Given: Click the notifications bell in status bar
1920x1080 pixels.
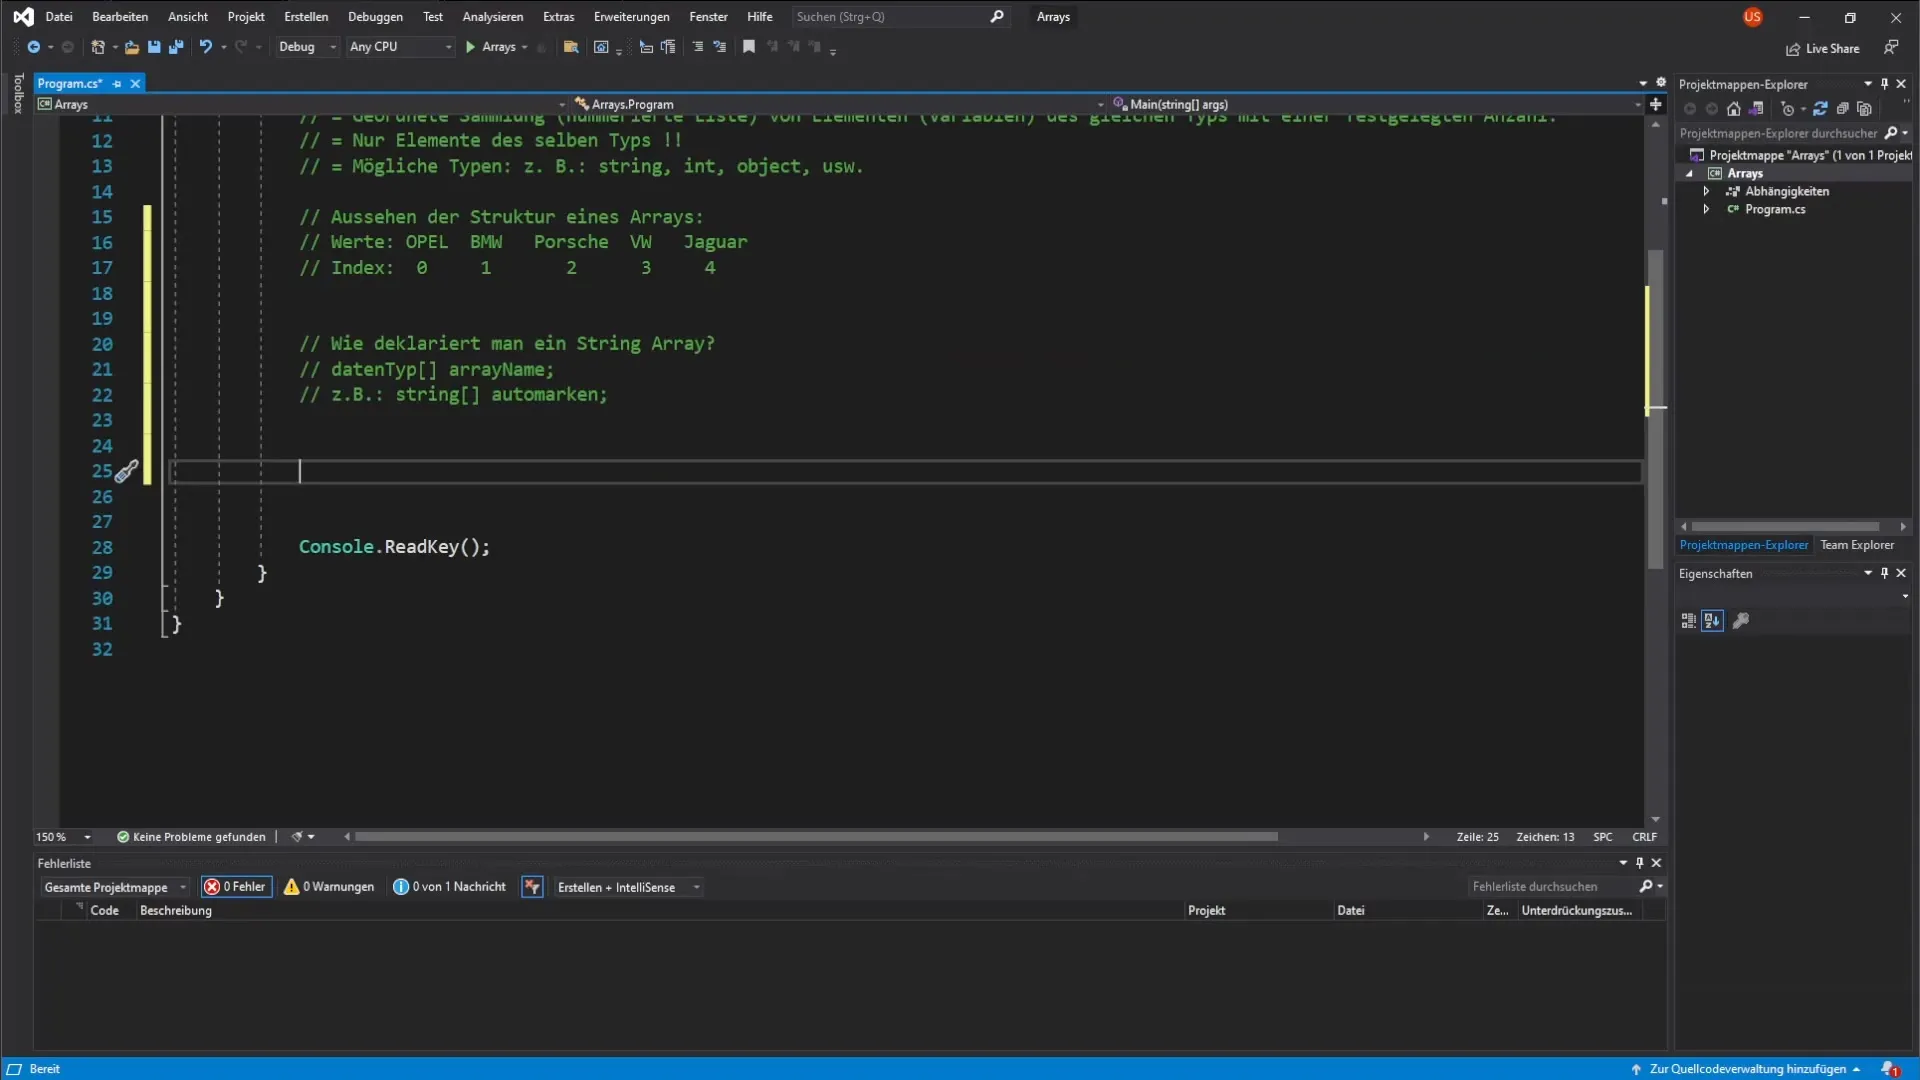Looking at the screenshot, I should [x=1889, y=1069].
